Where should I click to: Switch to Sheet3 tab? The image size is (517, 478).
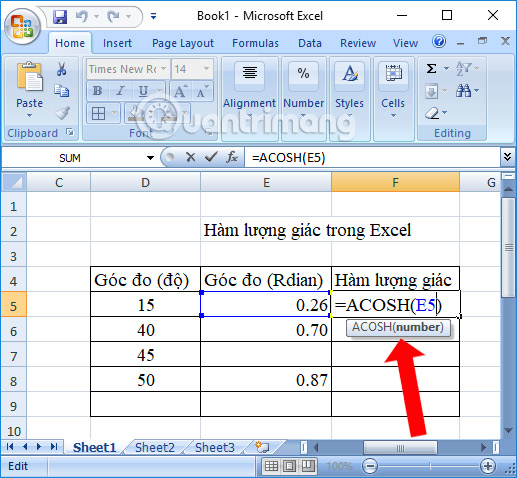[215, 447]
